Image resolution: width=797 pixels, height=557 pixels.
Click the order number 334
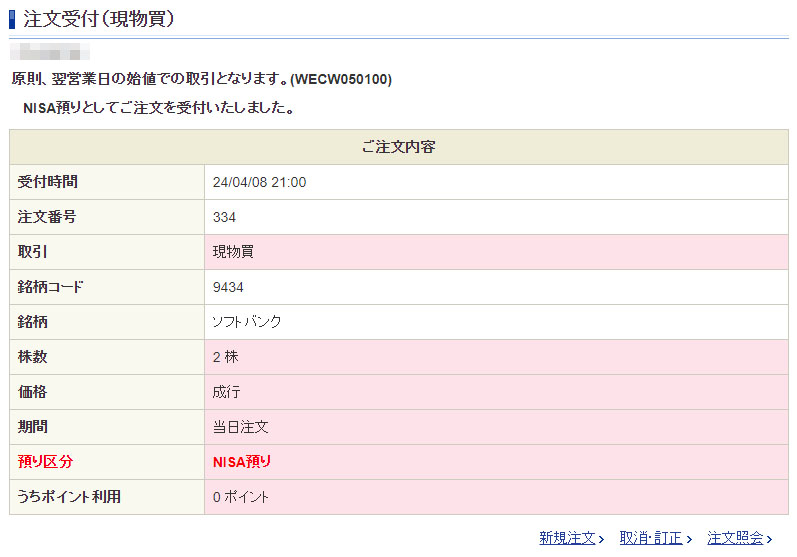(x=224, y=217)
